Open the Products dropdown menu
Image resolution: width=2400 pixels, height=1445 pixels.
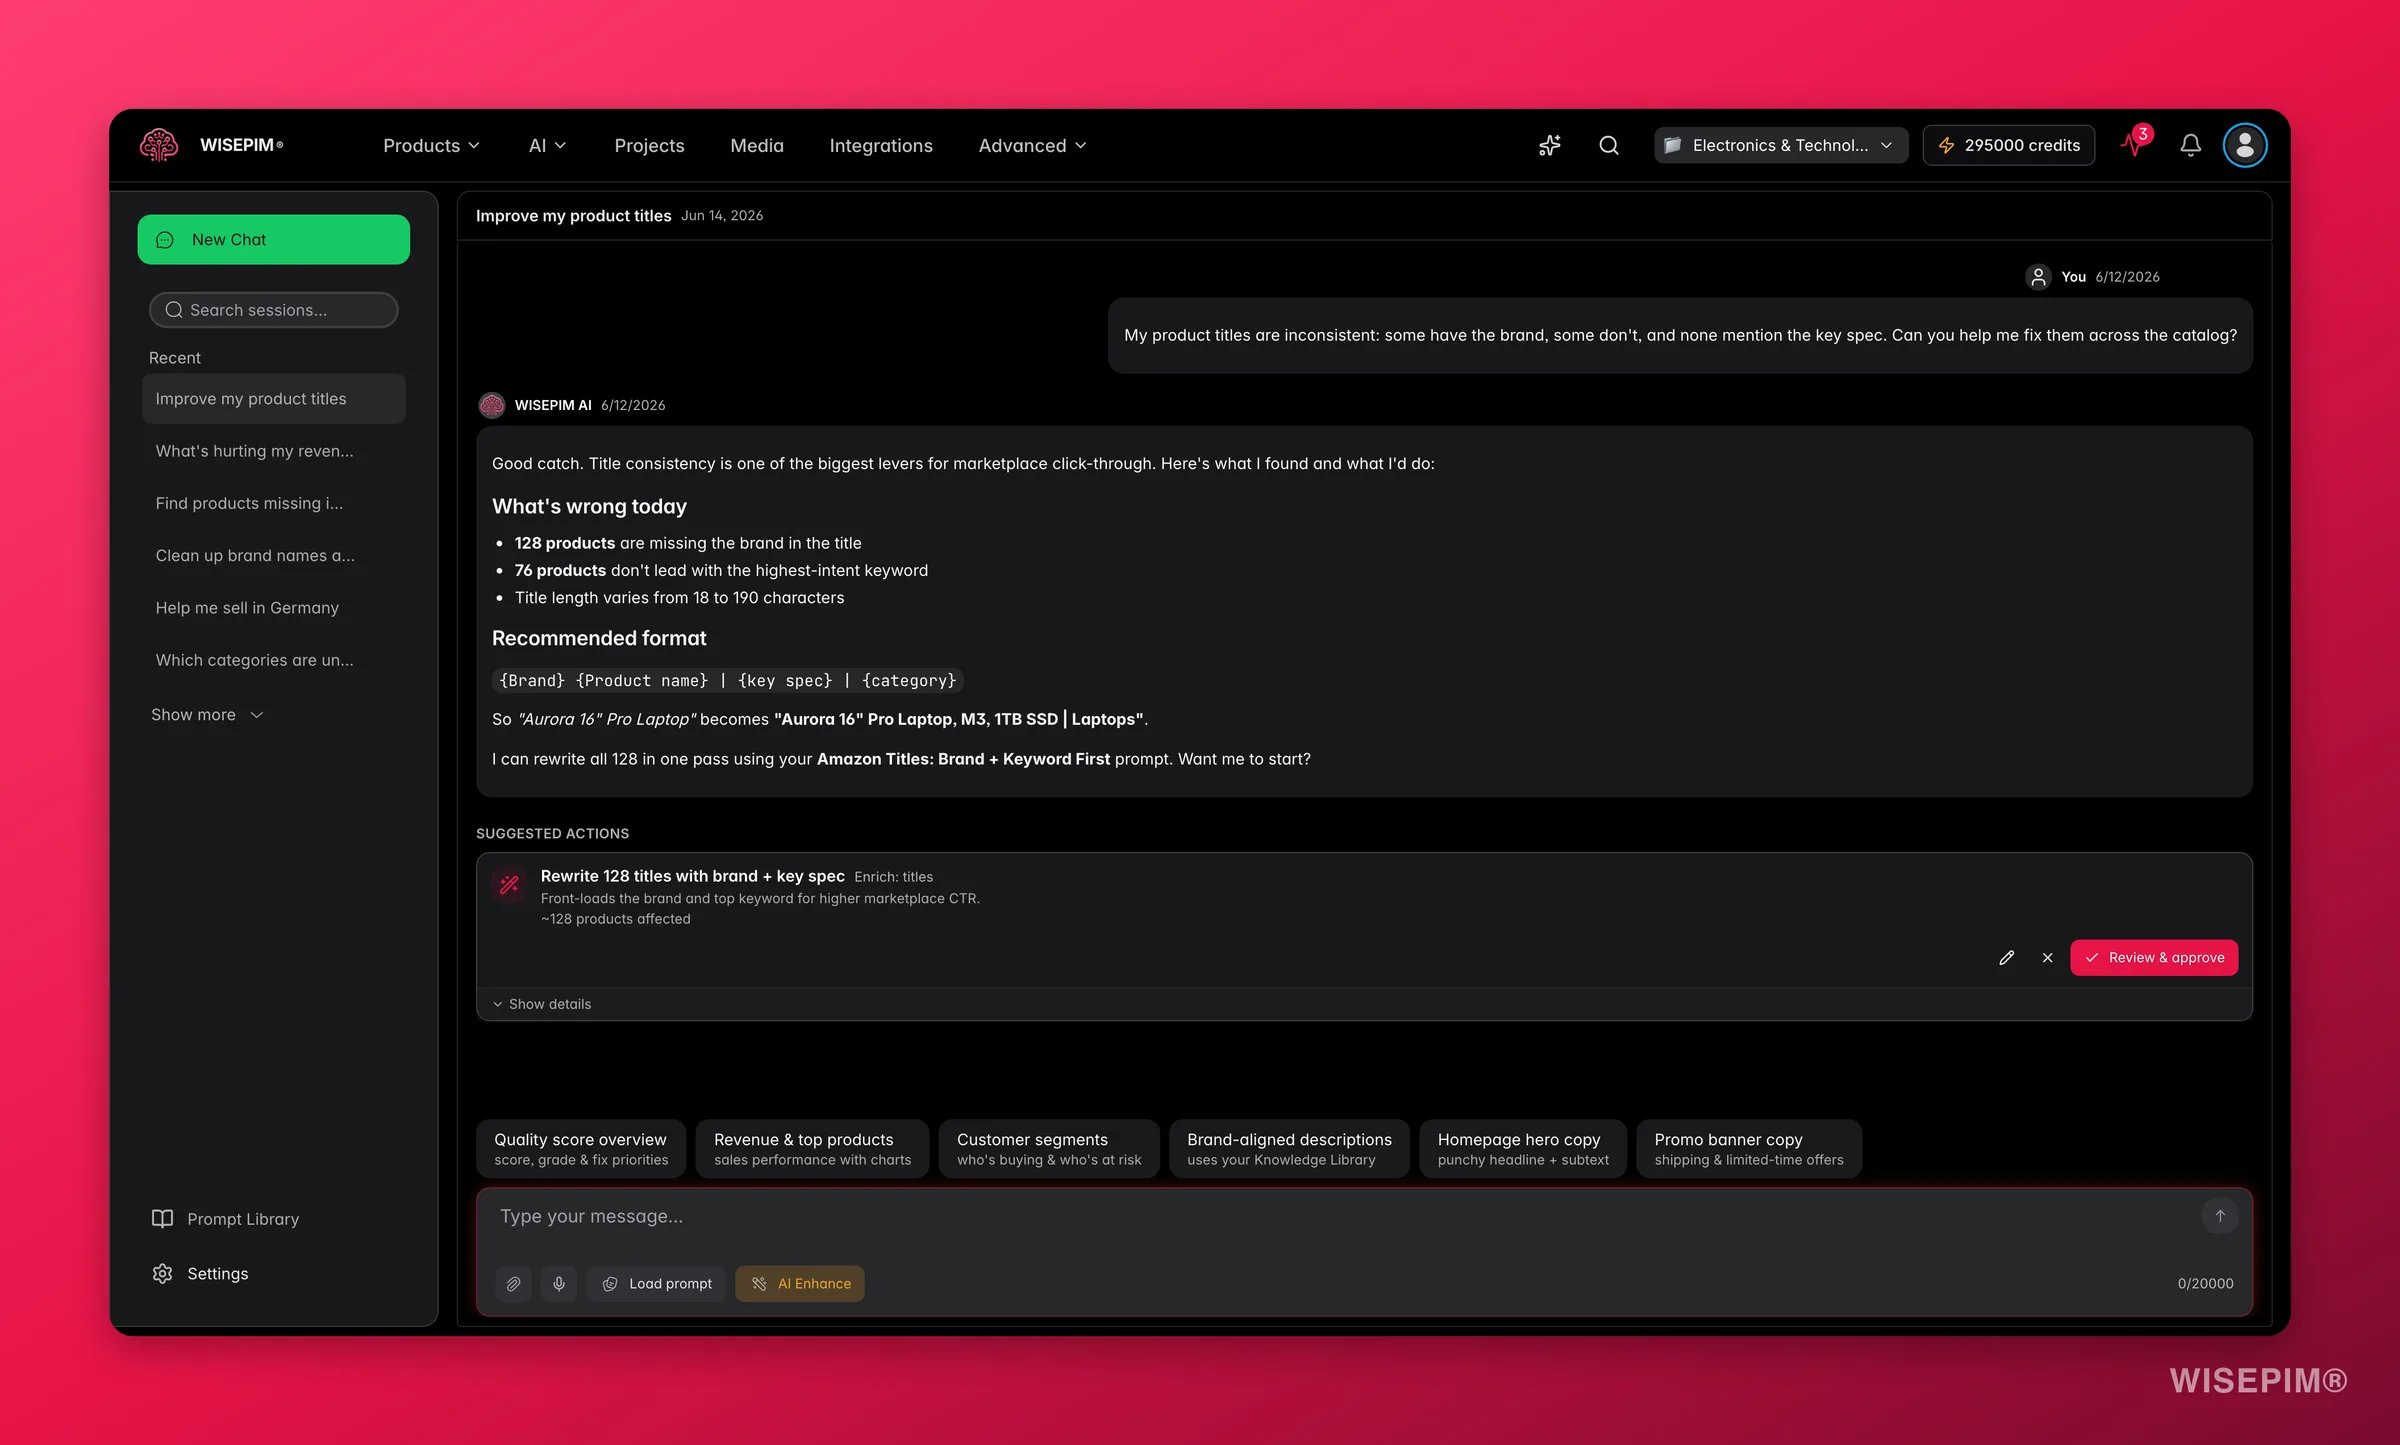[431, 145]
